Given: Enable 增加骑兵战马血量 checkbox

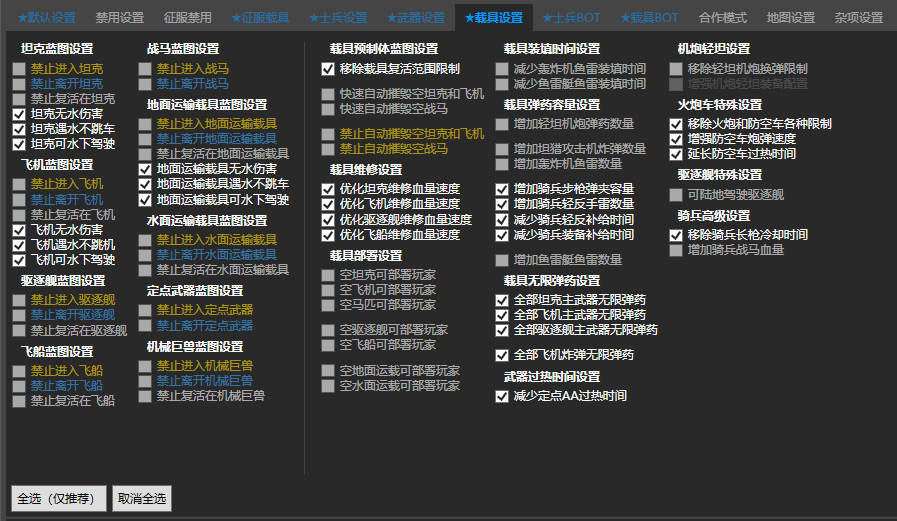Looking at the screenshot, I should 676,250.
